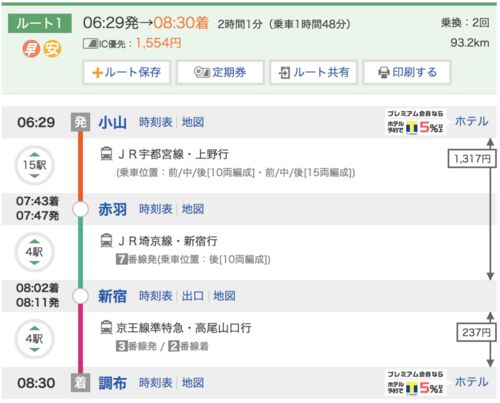Open the 地図 map for 赤羽
This screenshot has height=403, width=500.
(x=193, y=209)
